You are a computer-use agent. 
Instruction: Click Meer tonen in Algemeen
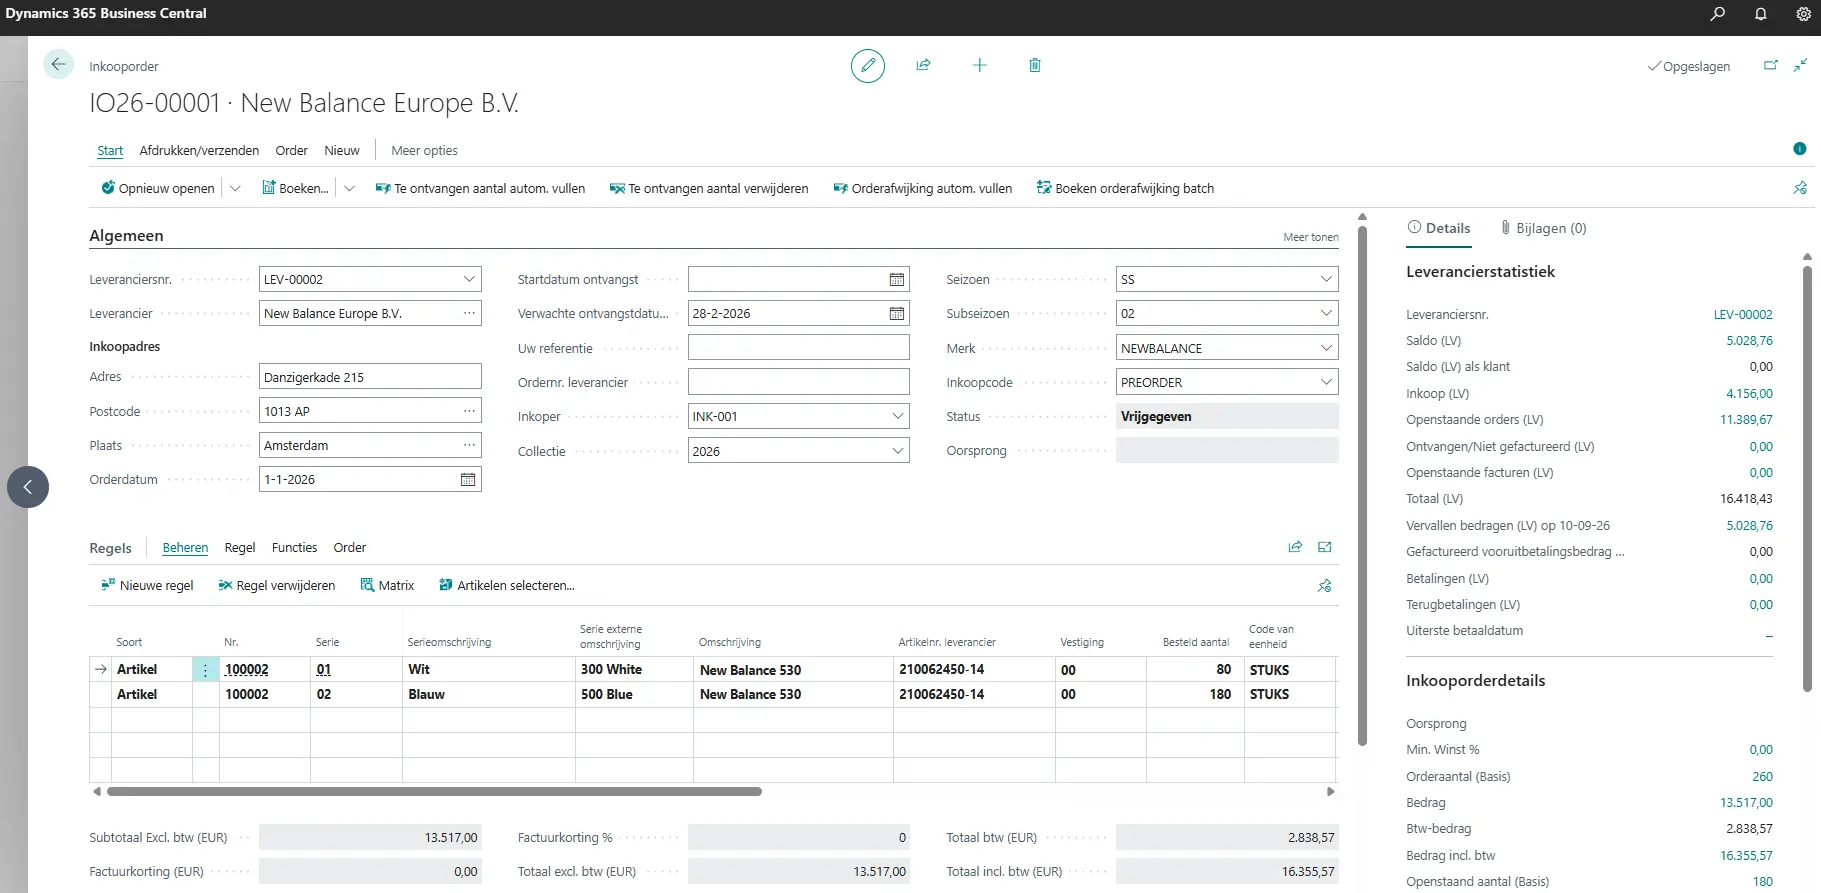pos(1310,237)
